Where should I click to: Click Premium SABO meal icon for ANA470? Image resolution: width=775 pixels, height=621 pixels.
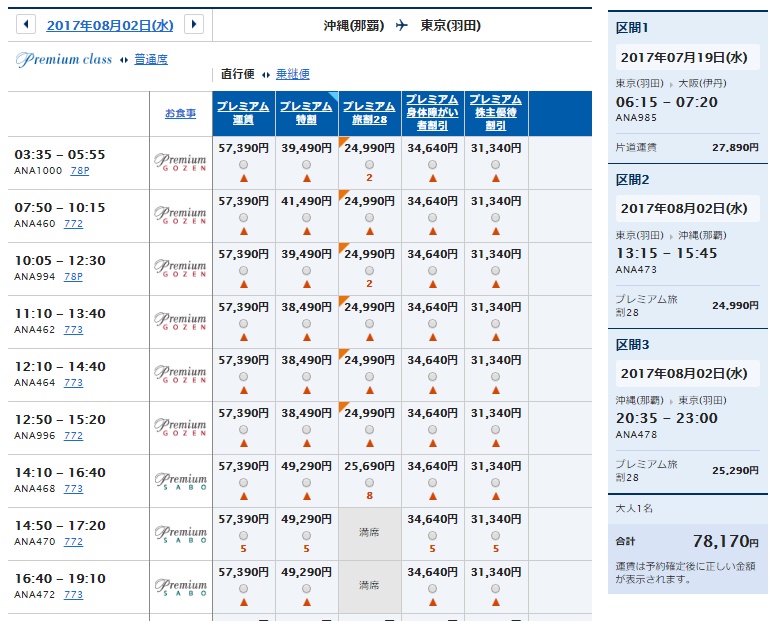180,534
